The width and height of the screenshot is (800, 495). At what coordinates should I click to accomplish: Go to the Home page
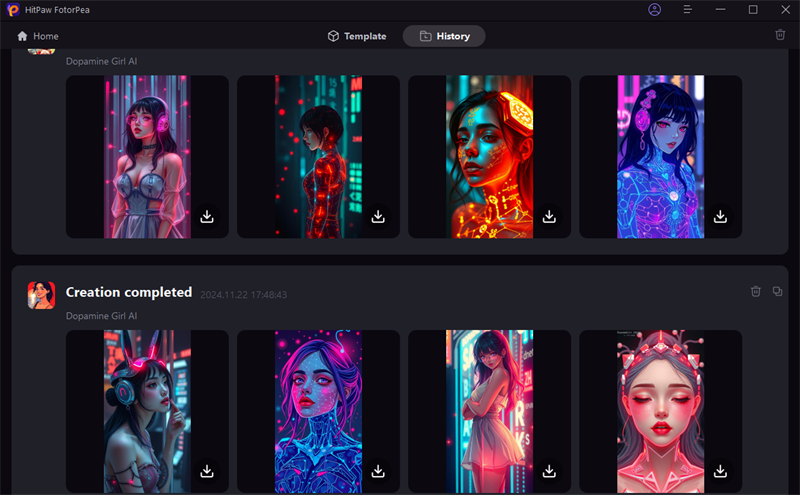(38, 36)
